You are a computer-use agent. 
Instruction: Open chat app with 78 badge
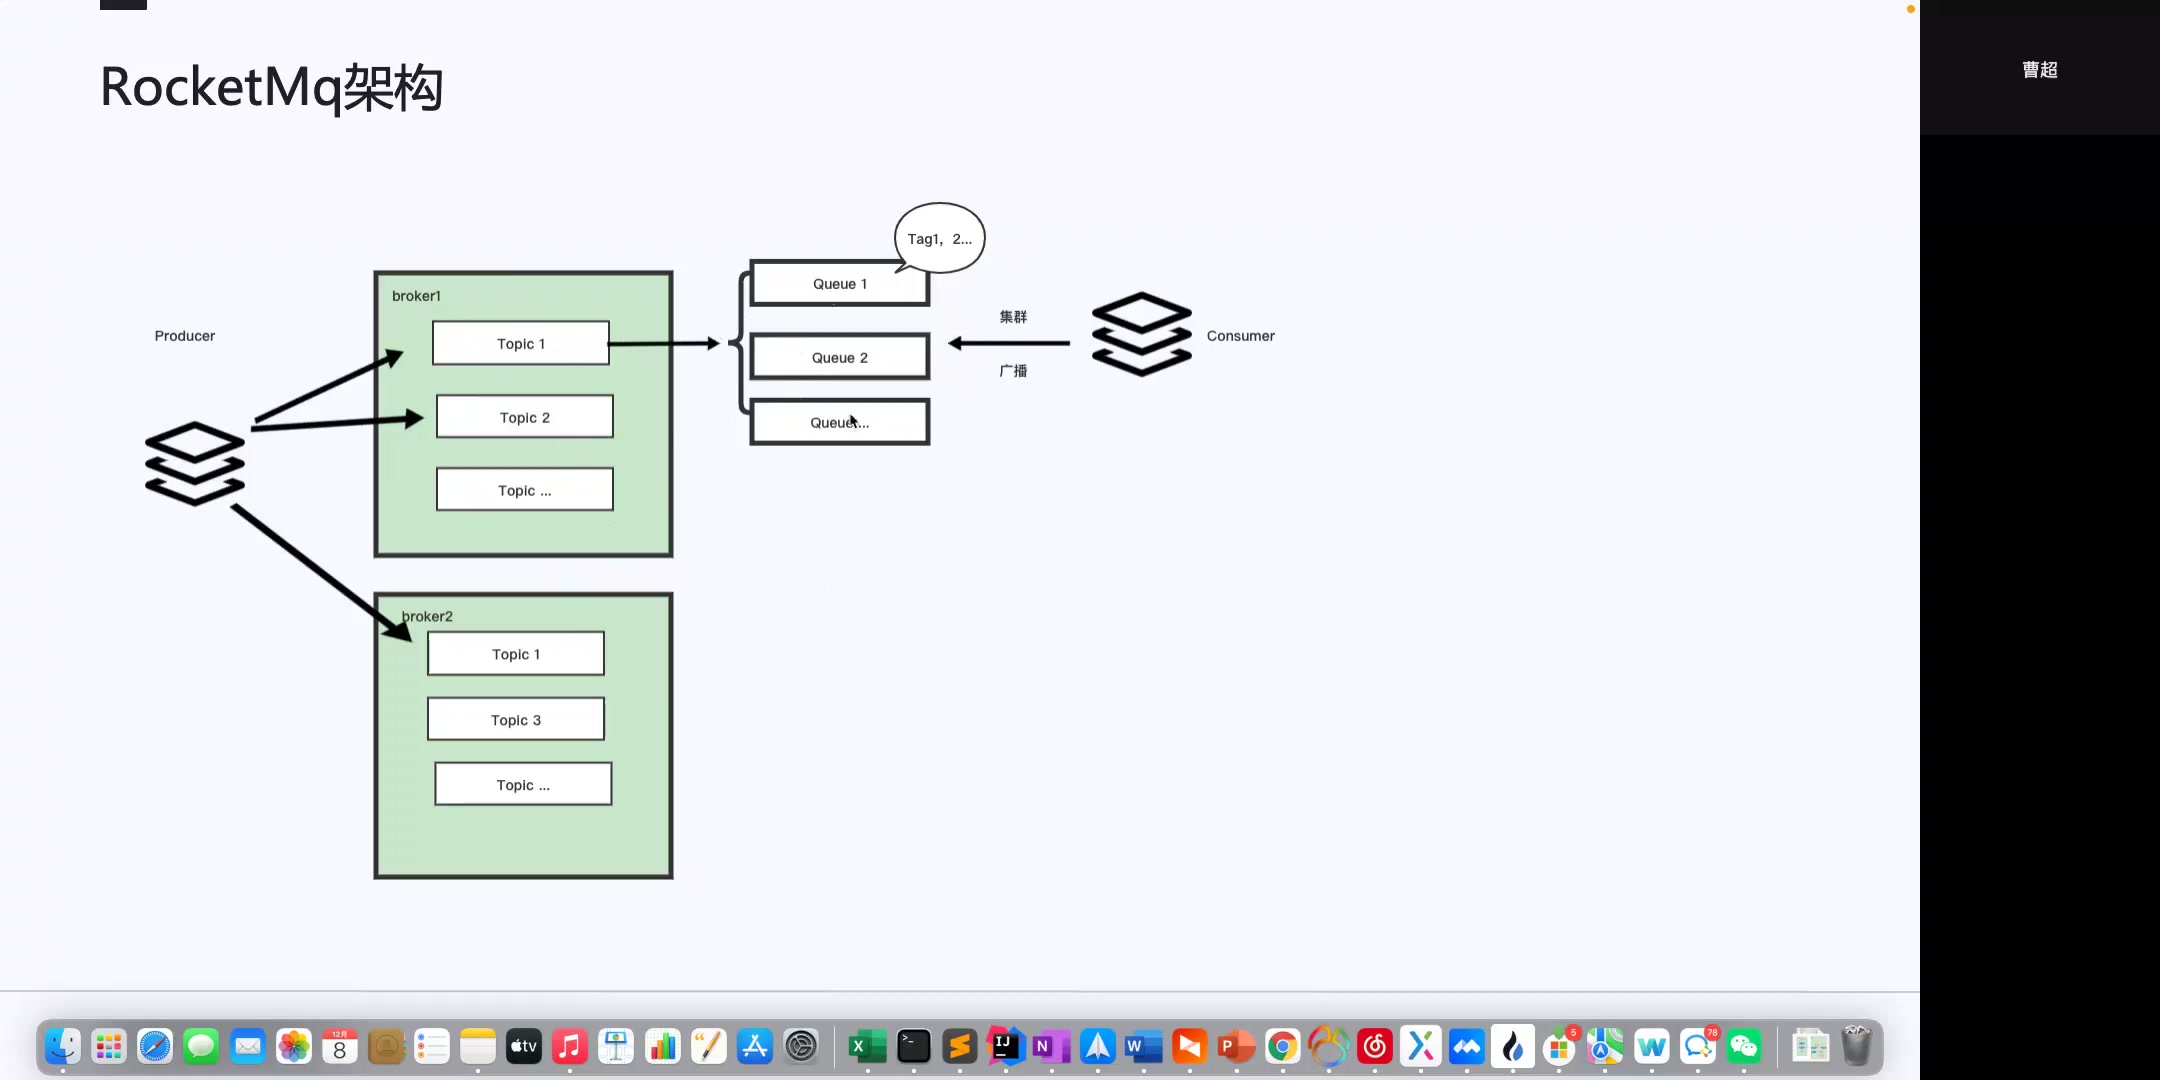[x=1698, y=1047]
